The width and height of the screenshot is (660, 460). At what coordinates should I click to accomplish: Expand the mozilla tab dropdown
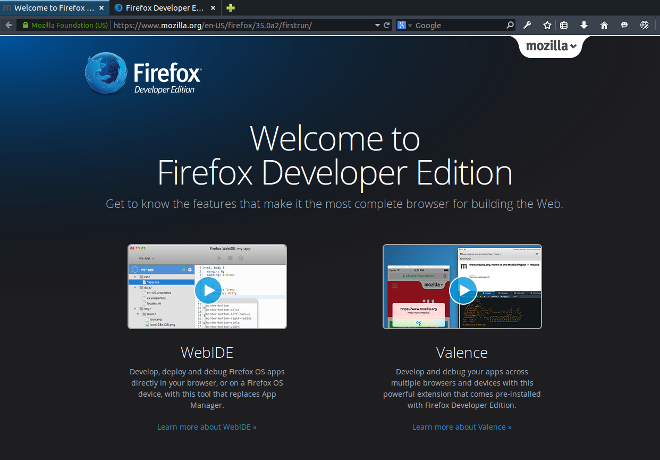pos(551,45)
